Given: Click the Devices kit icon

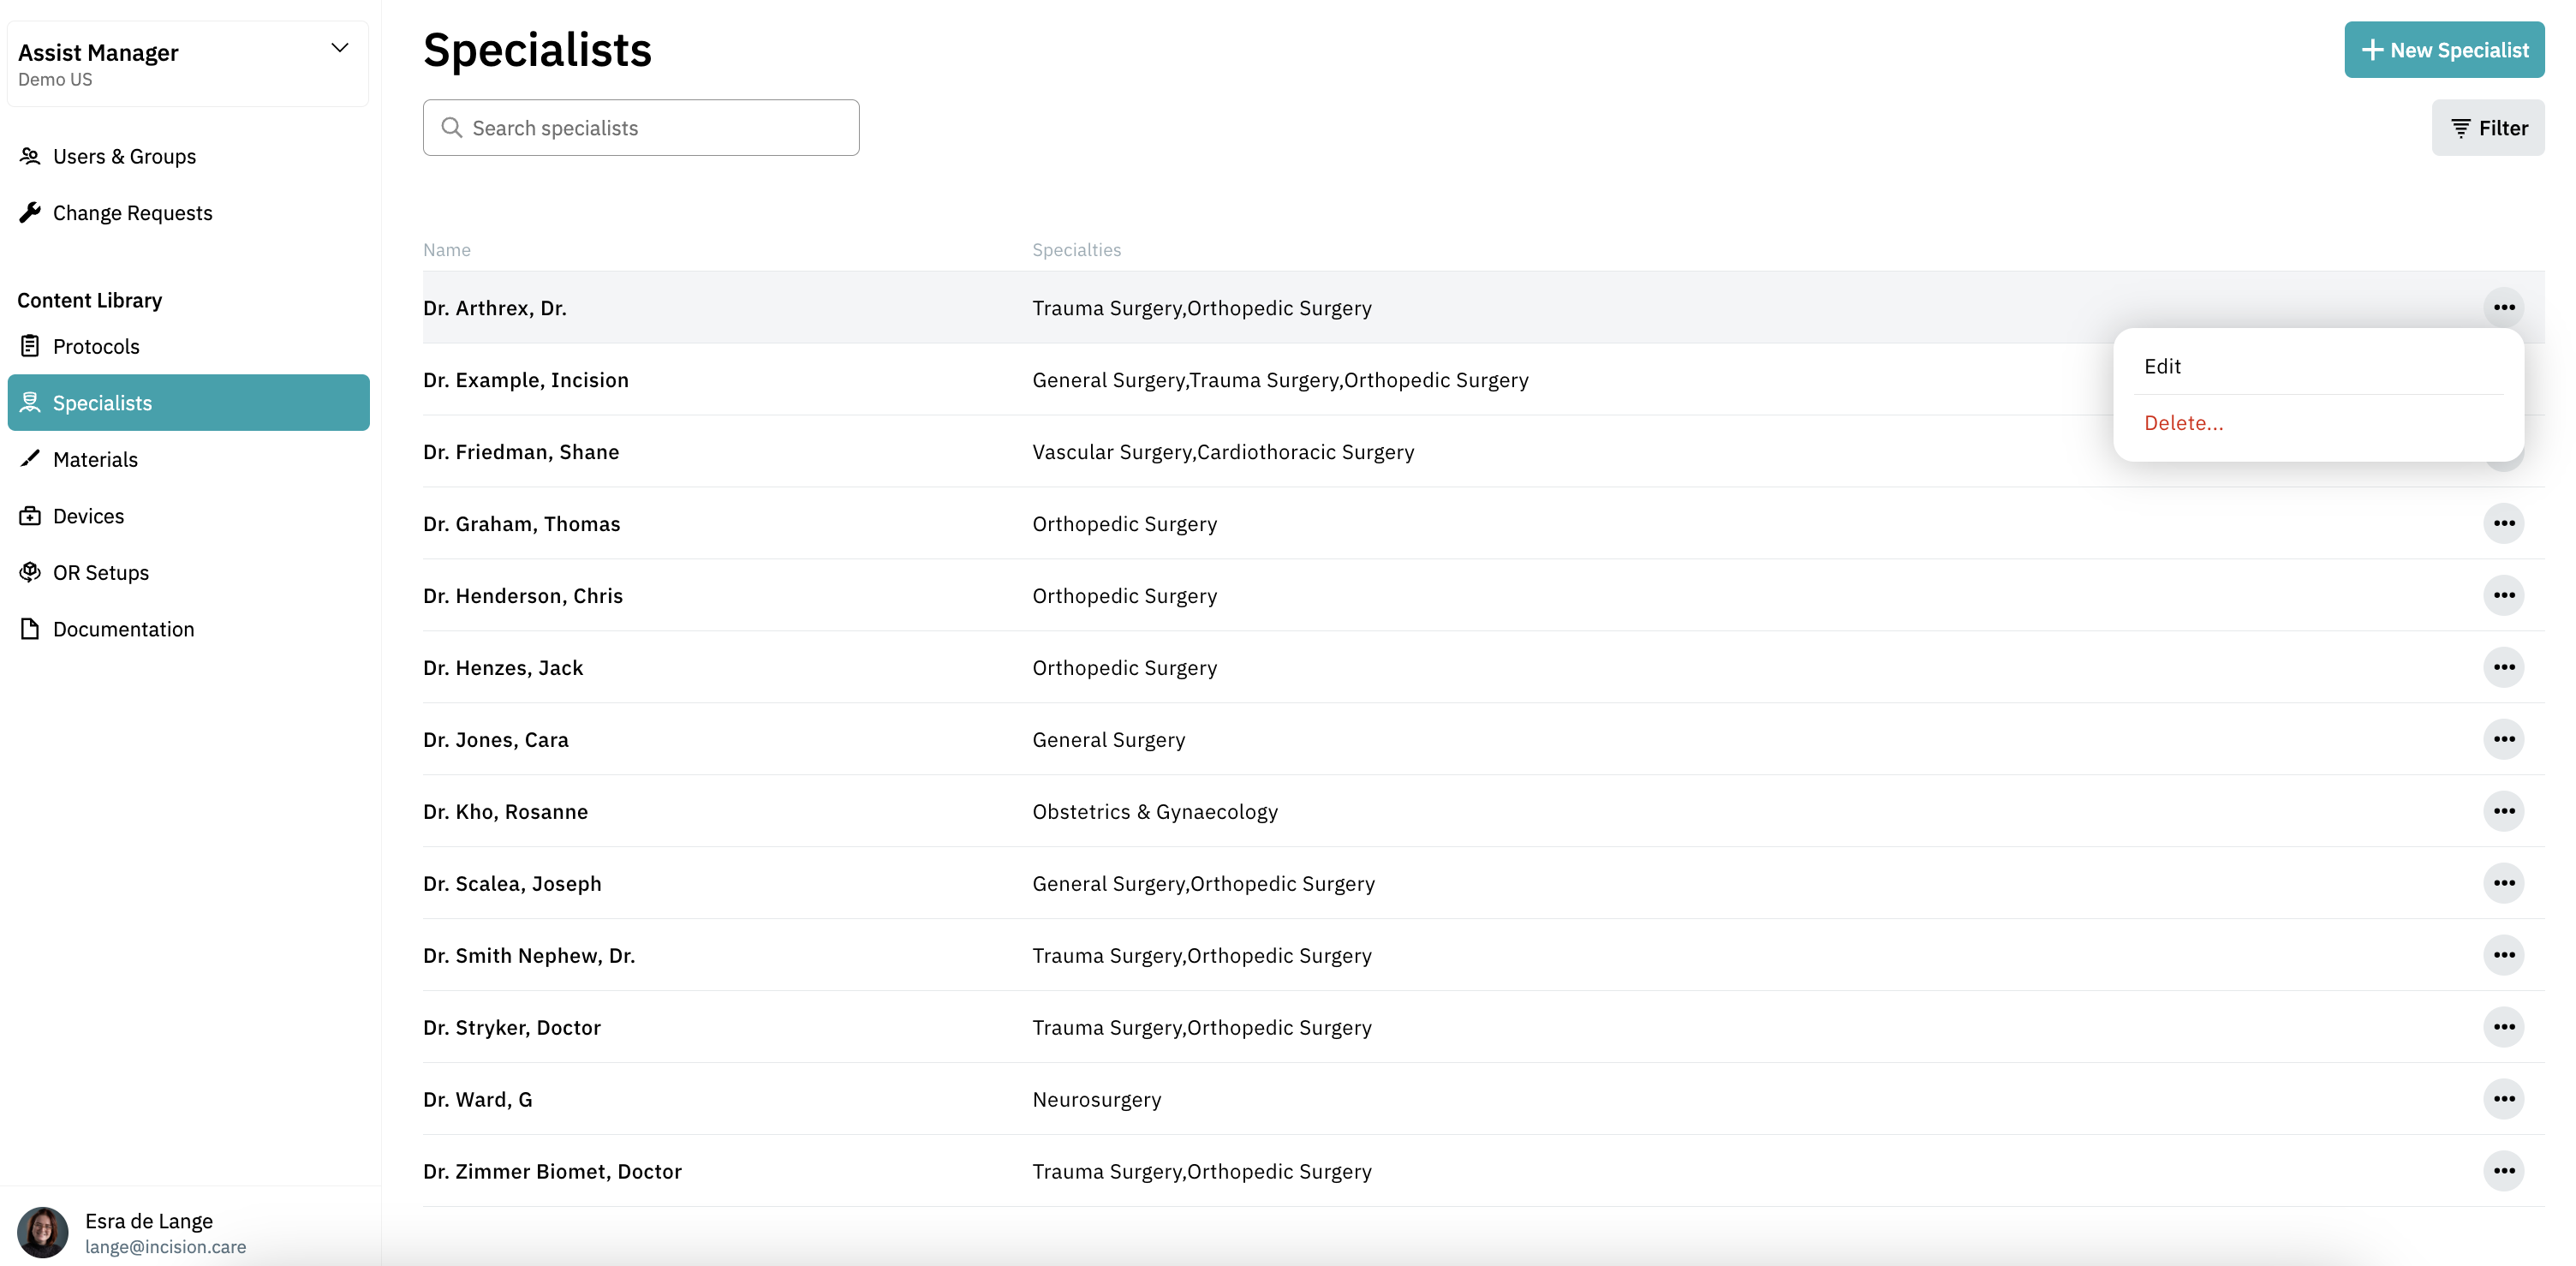Looking at the screenshot, I should (x=30, y=516).
